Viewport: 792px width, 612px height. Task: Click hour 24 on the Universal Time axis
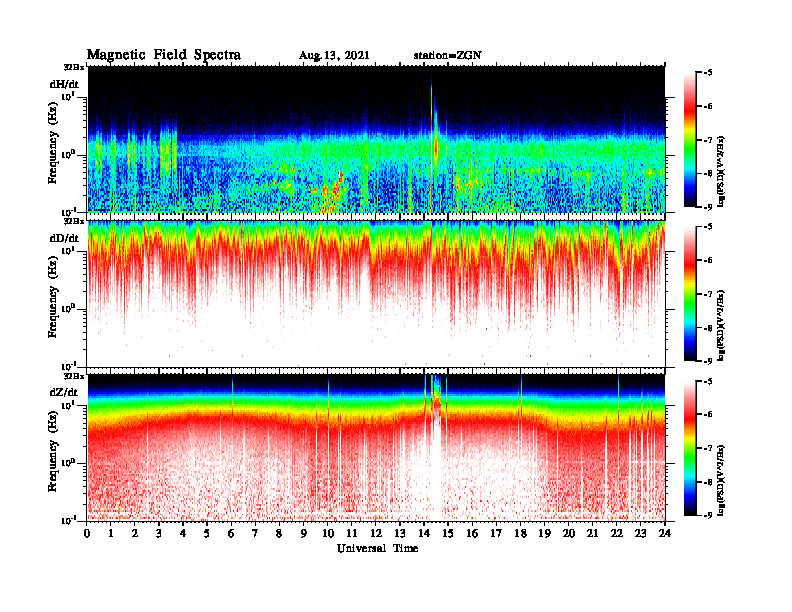tap(665, 534)
